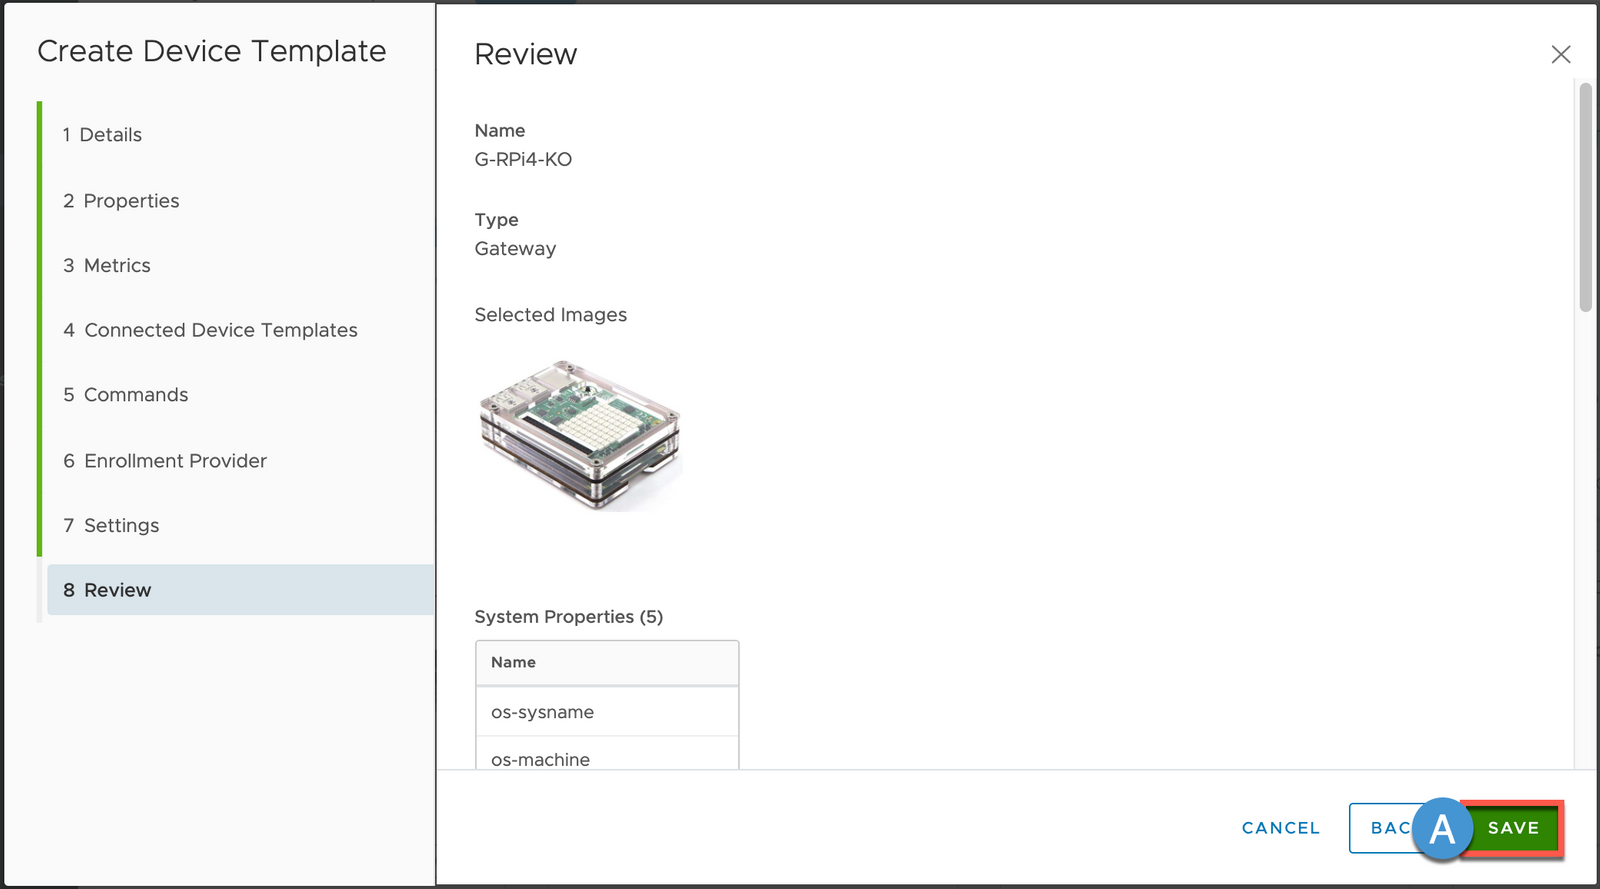Click the Name column header
The image size is (1600, 889).
pos(607,663)
